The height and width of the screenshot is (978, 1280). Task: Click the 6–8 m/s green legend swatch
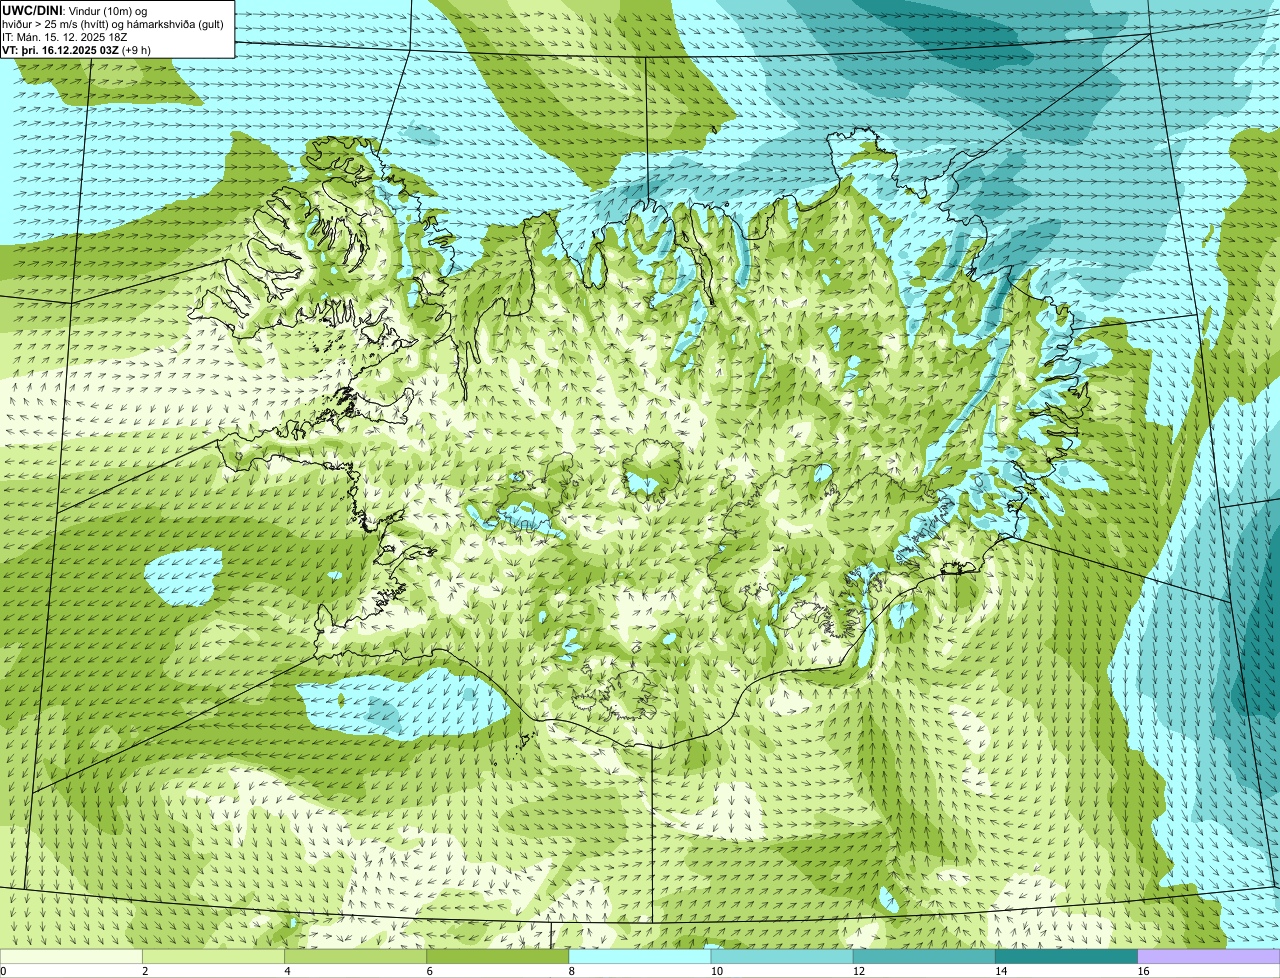498,956
